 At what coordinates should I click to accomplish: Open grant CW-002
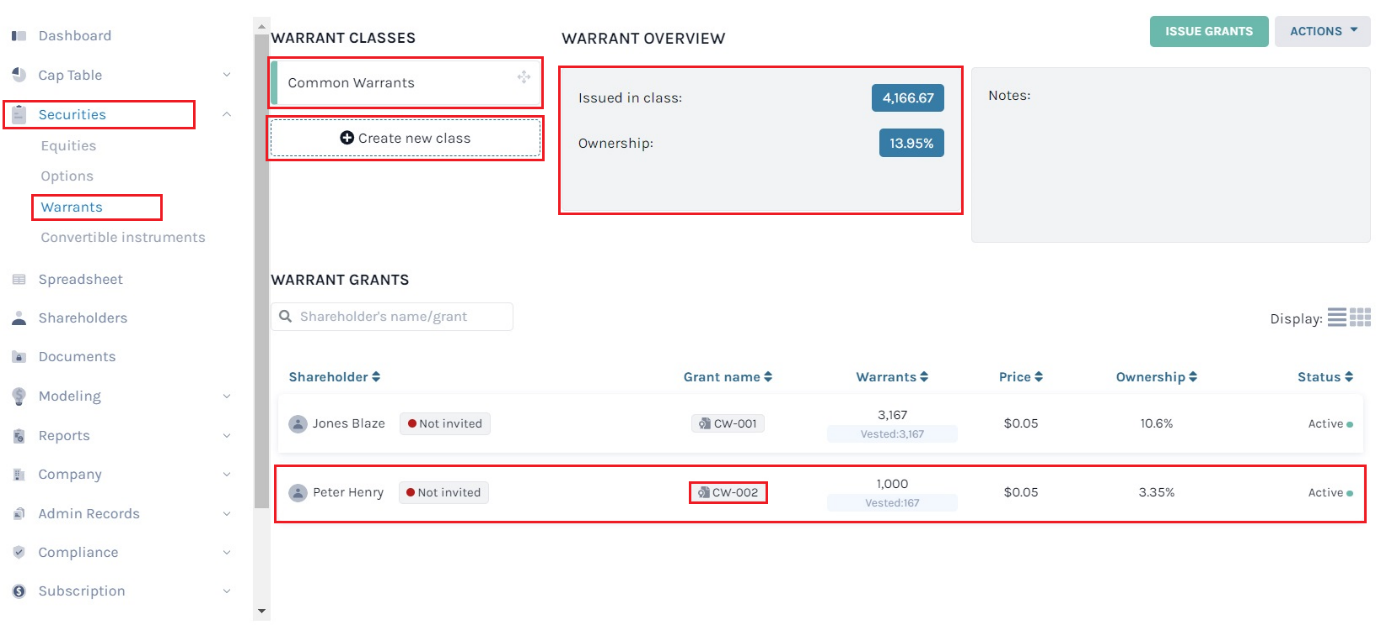click(728, 493)
